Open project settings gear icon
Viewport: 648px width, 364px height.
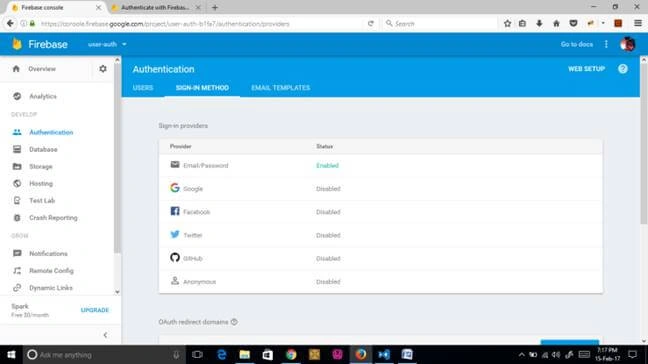(103, 69)
